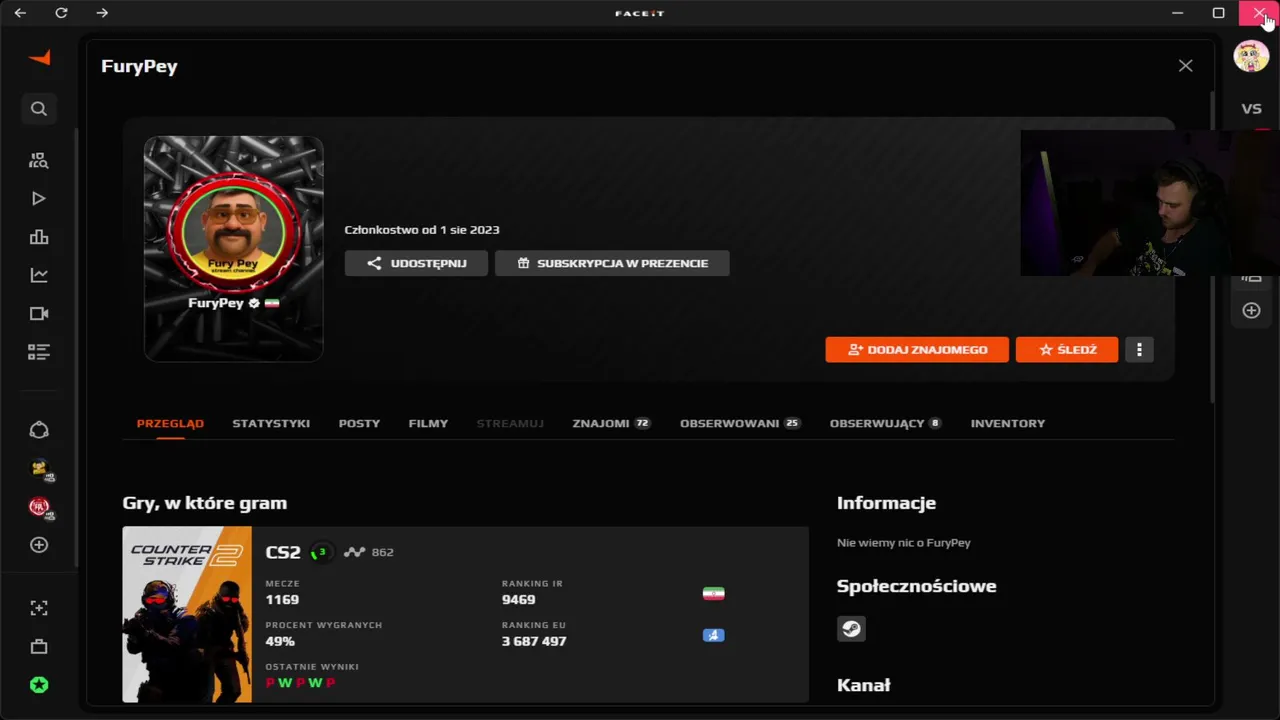Click DODAJ ZNAJOMEGO button
This screenshot has width=1280, height=720.
pos(917,349)
